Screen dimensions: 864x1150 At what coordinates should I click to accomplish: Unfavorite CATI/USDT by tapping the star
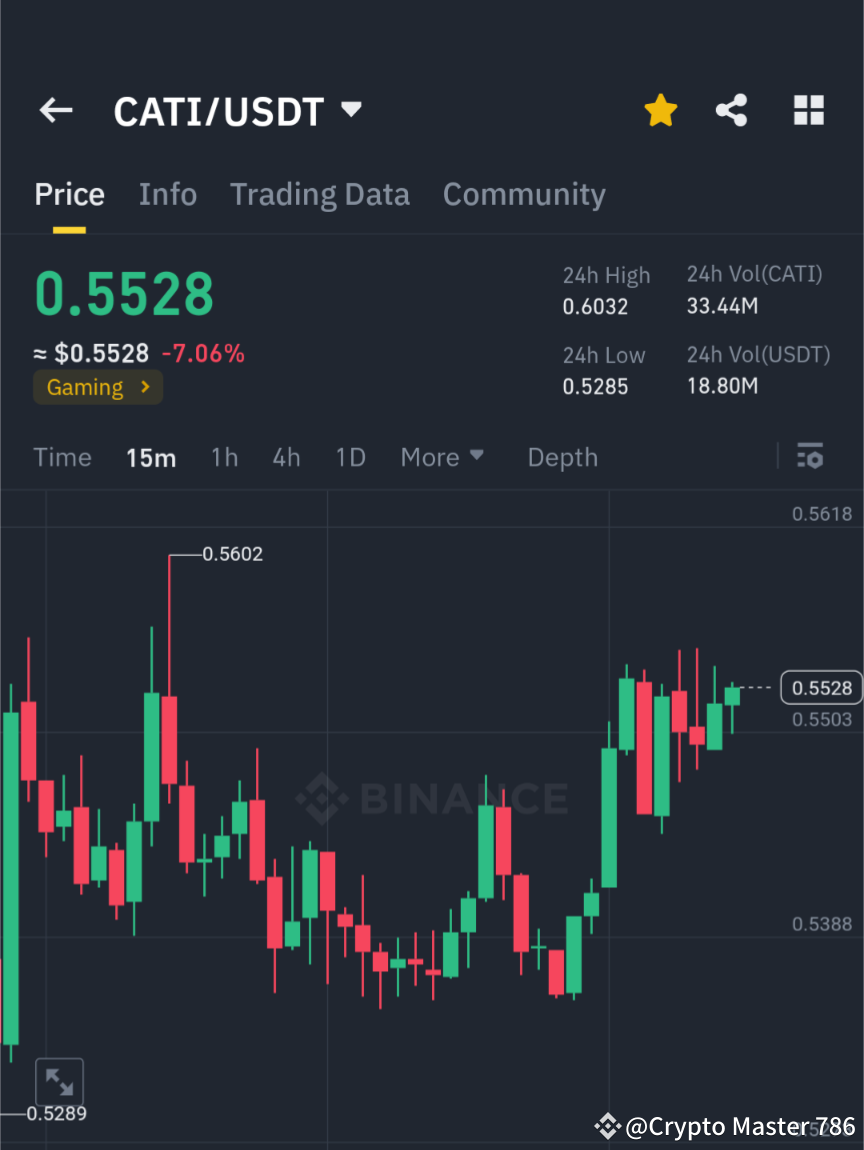[x=660, y=110]
